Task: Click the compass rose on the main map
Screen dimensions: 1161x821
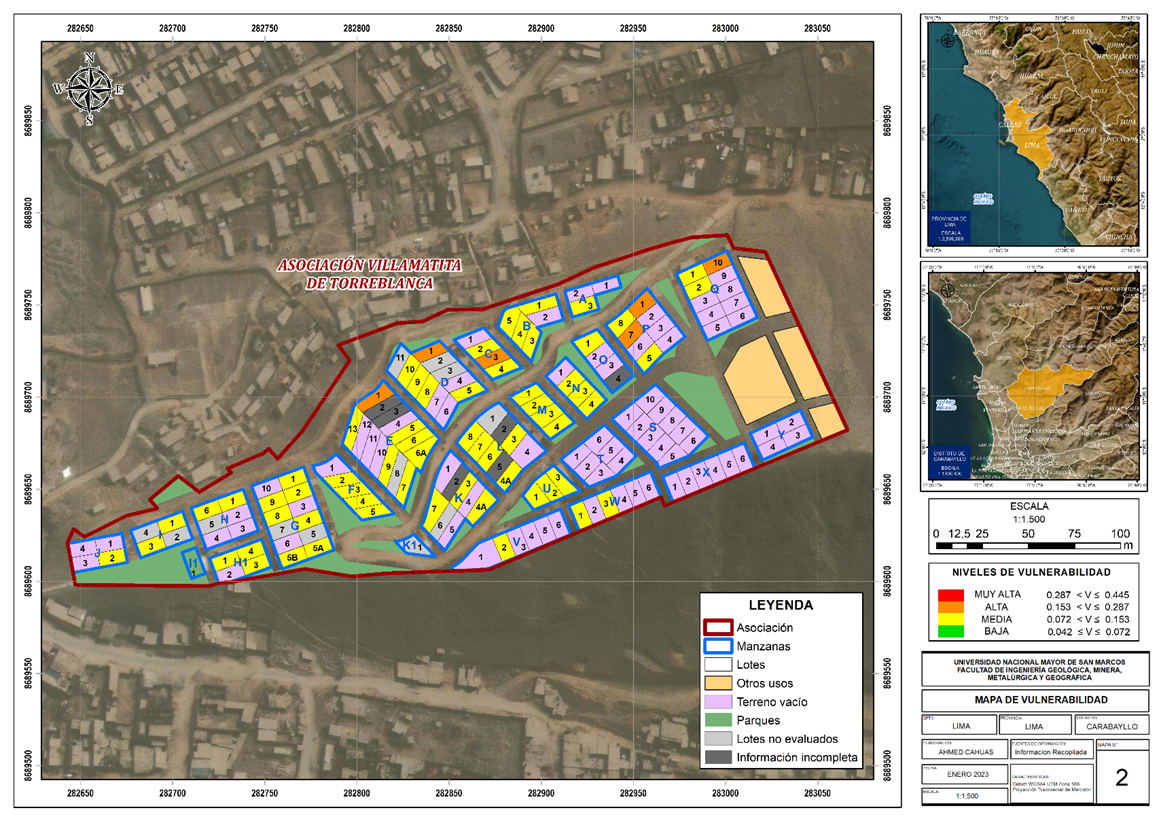Action: pyautogui.click(x=87, y=89)
